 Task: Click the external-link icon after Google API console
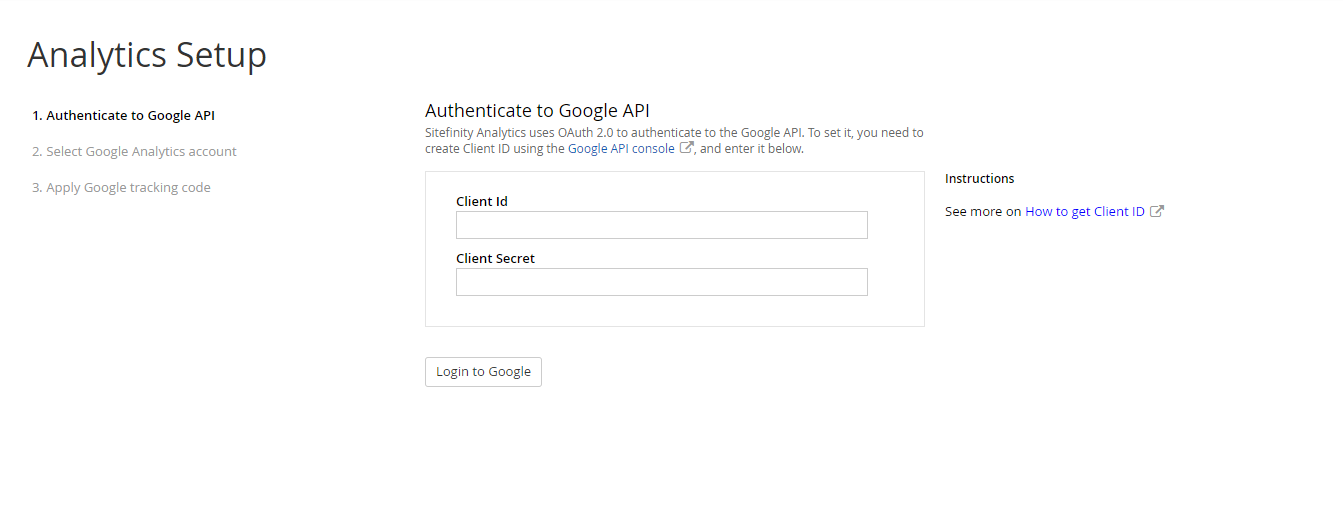pos(687,148)
